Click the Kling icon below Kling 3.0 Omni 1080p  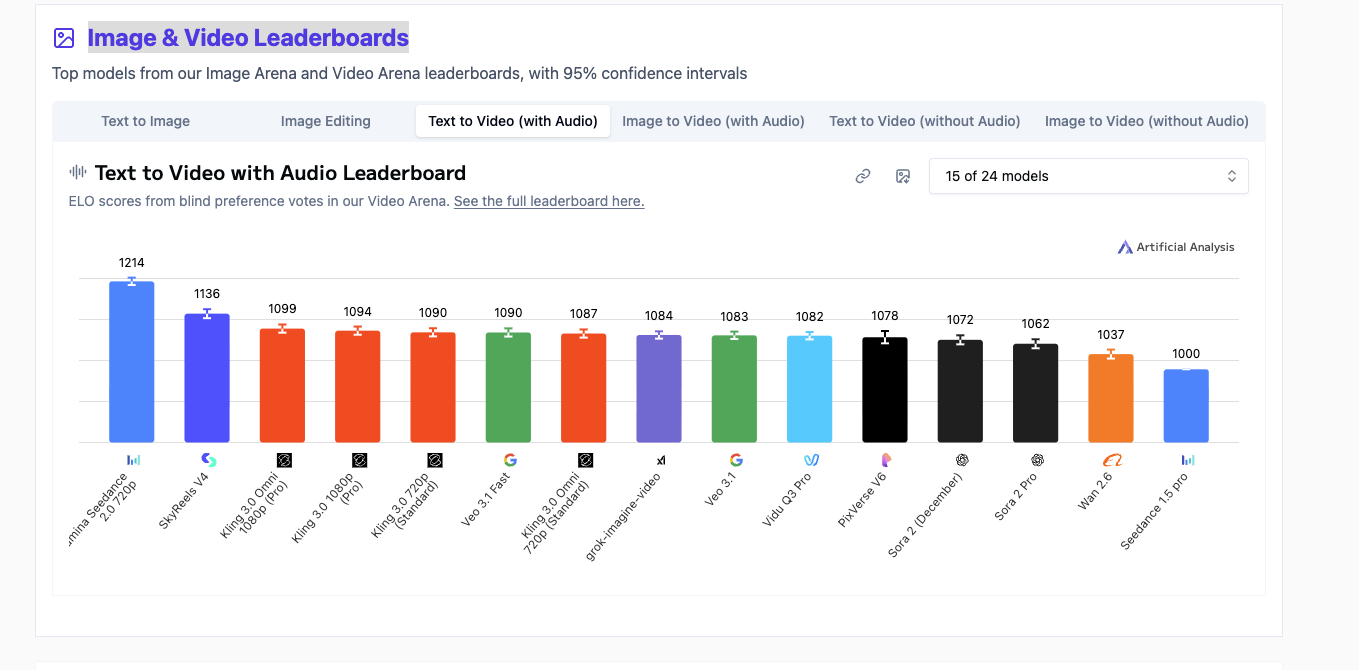(282, 459)
